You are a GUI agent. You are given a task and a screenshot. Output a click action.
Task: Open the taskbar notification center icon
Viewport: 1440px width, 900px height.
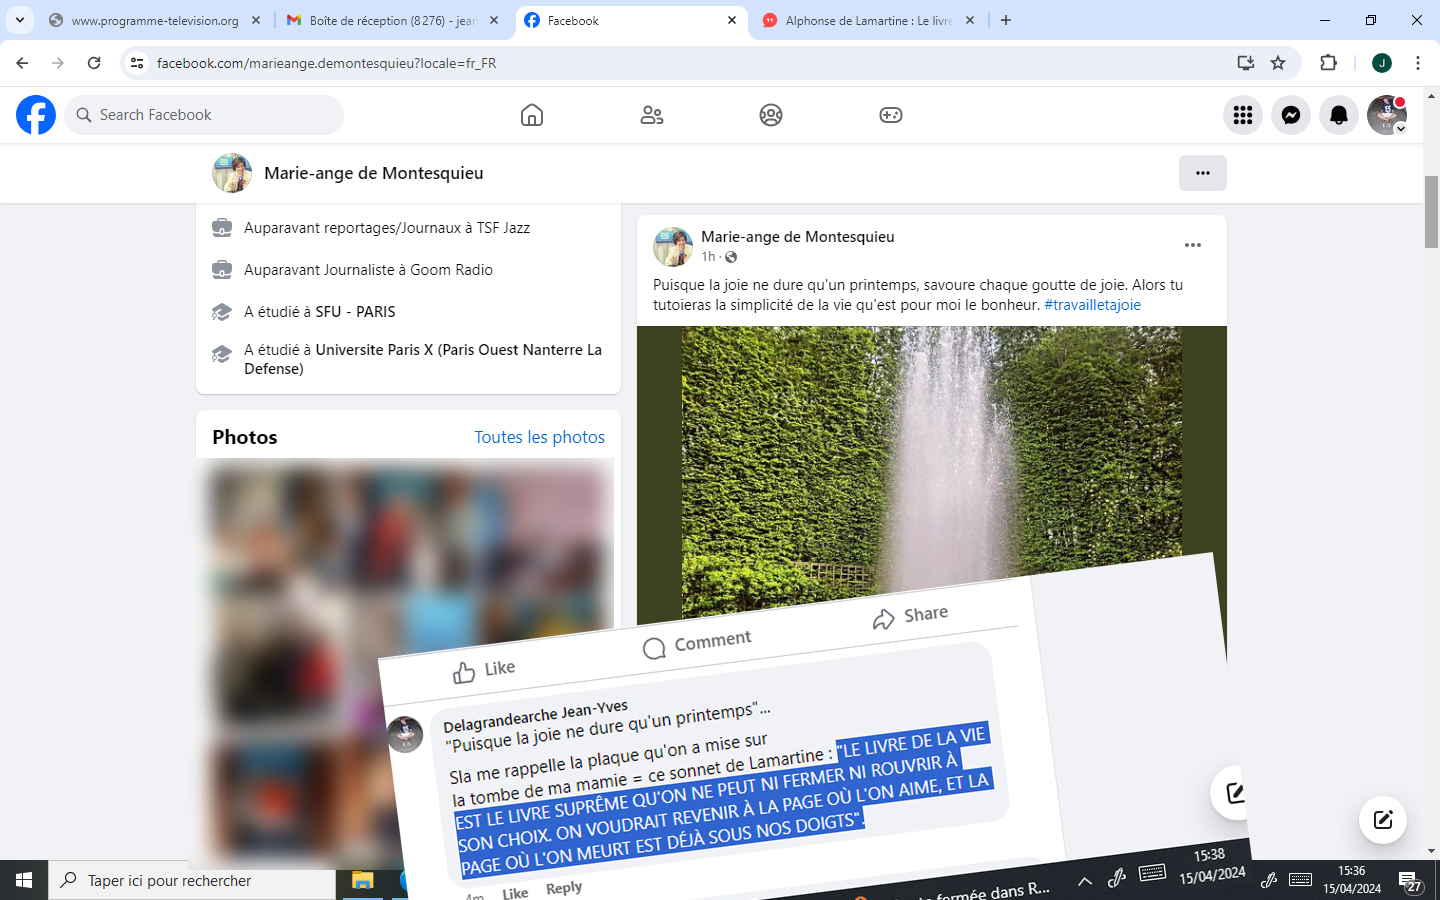1411,880
